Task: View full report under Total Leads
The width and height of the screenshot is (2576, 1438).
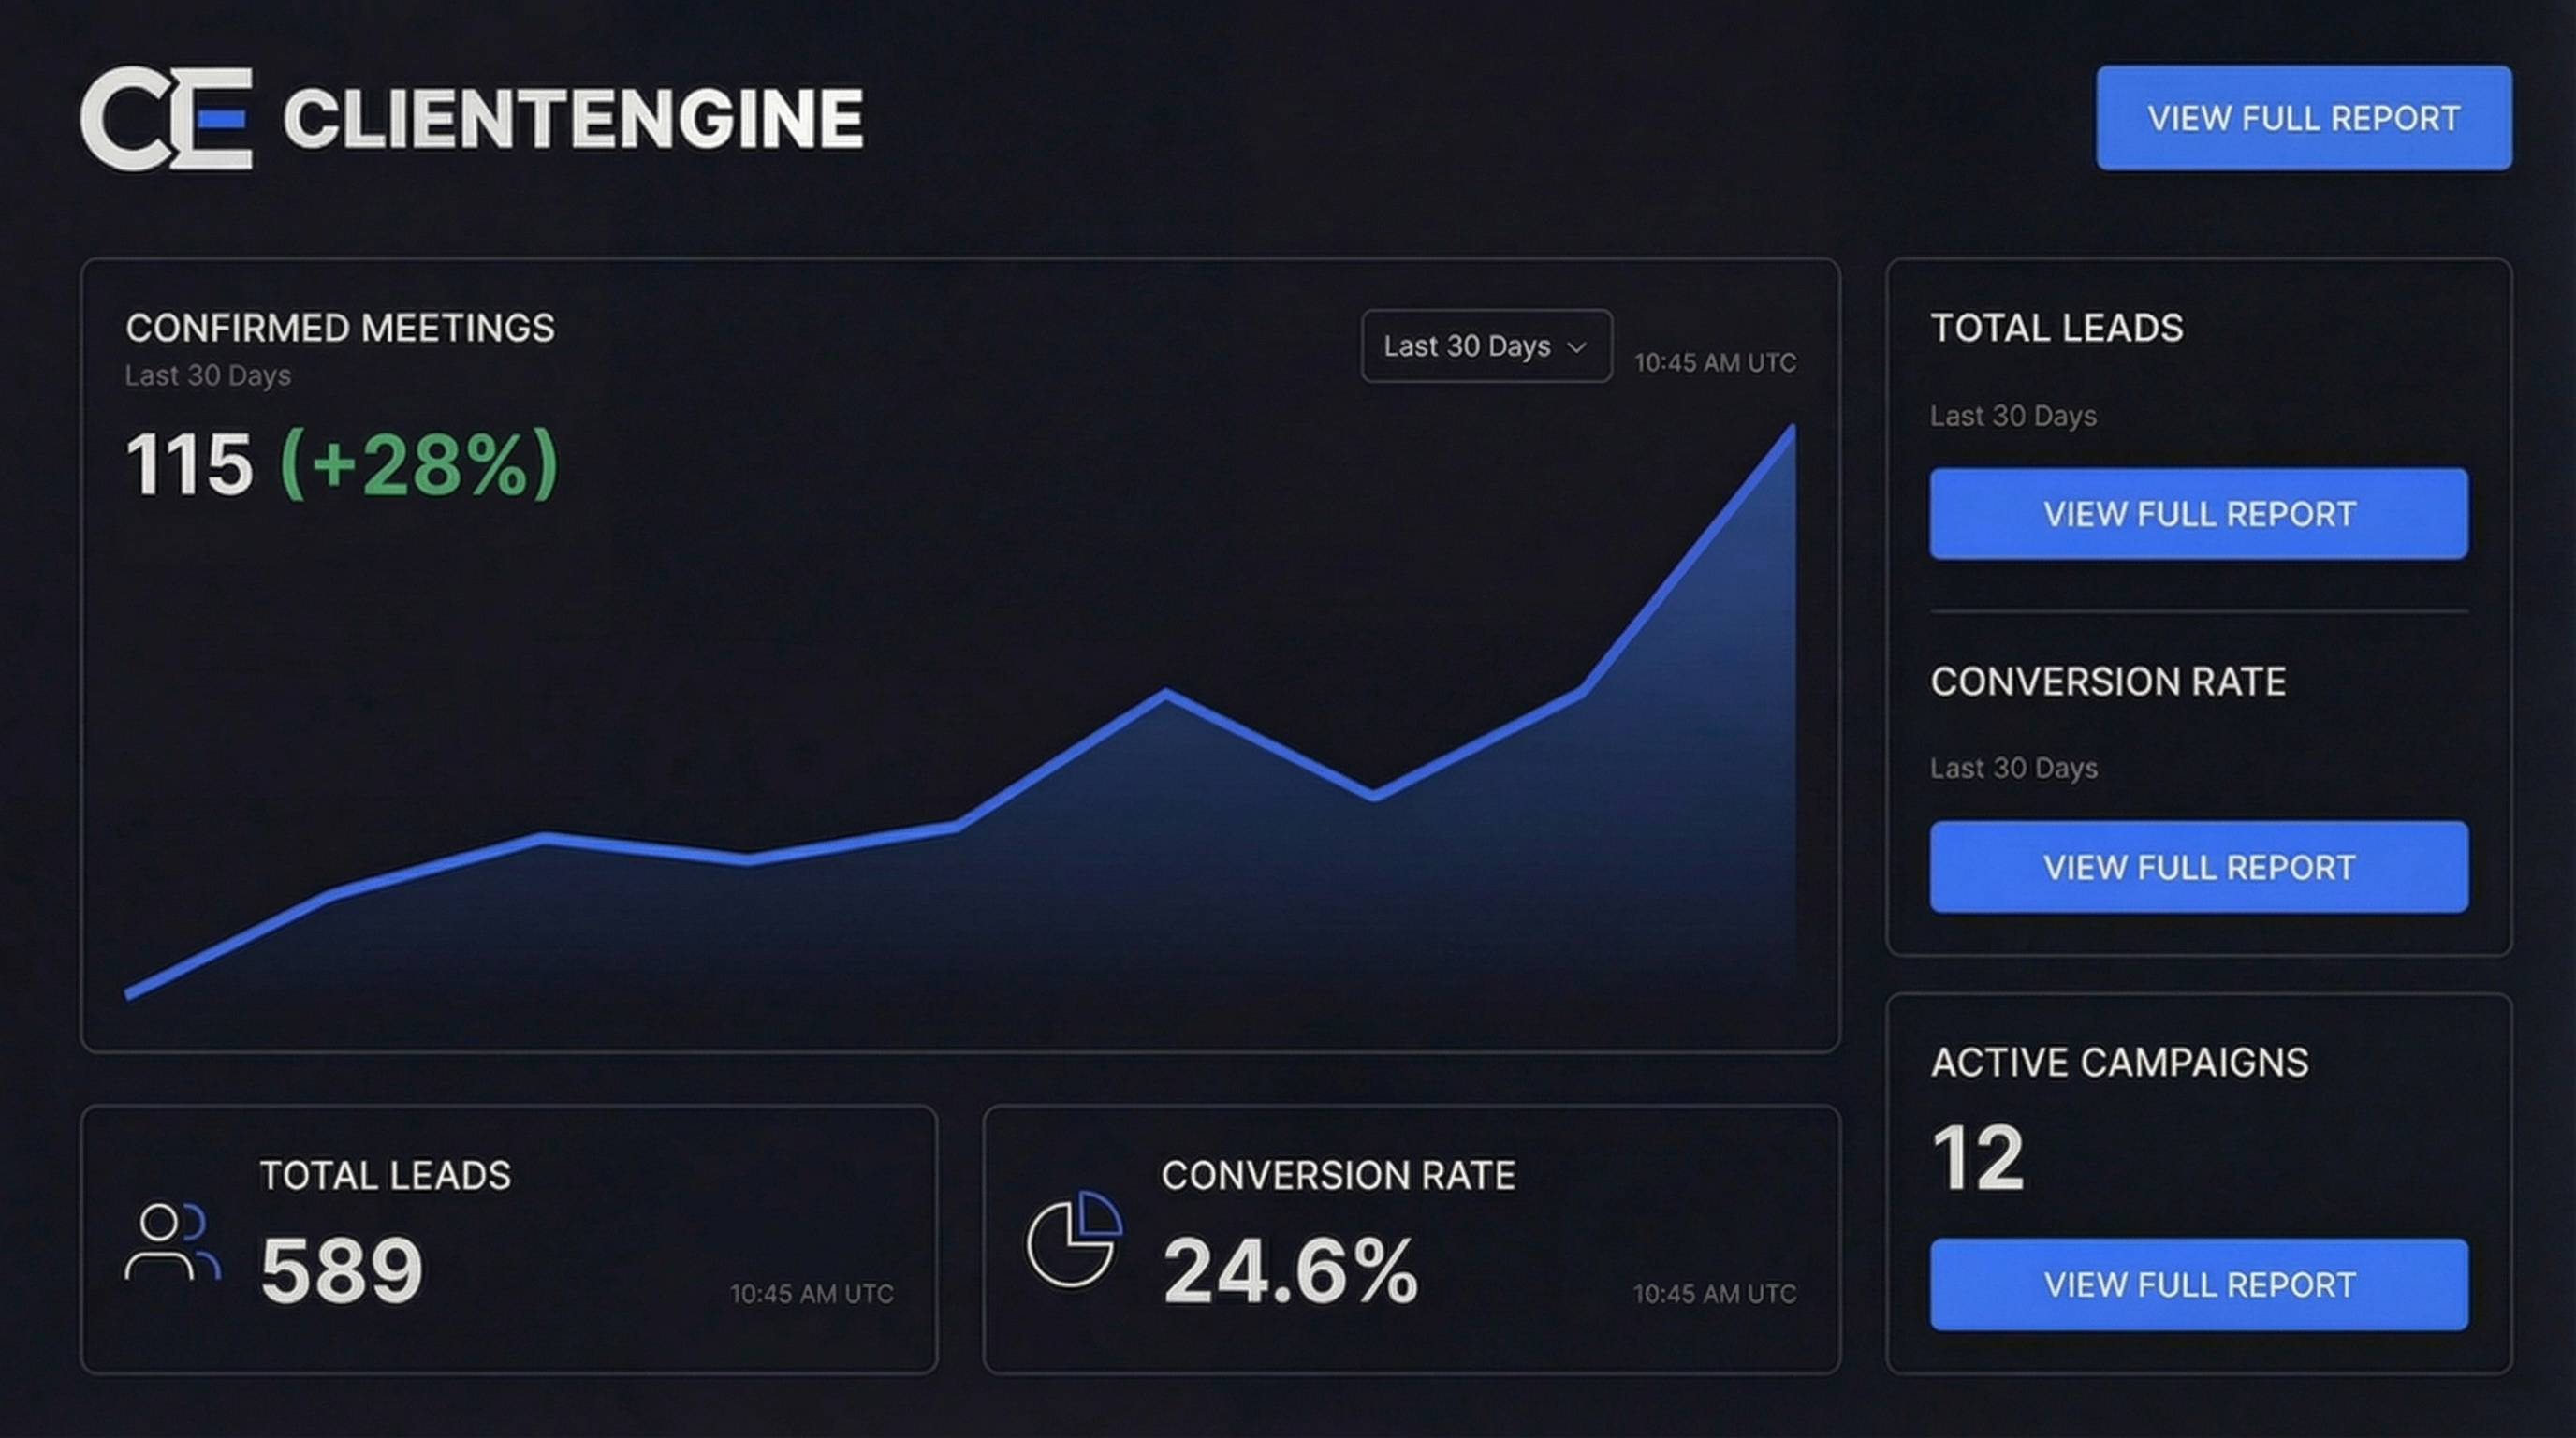Action: coord(2198,514)
